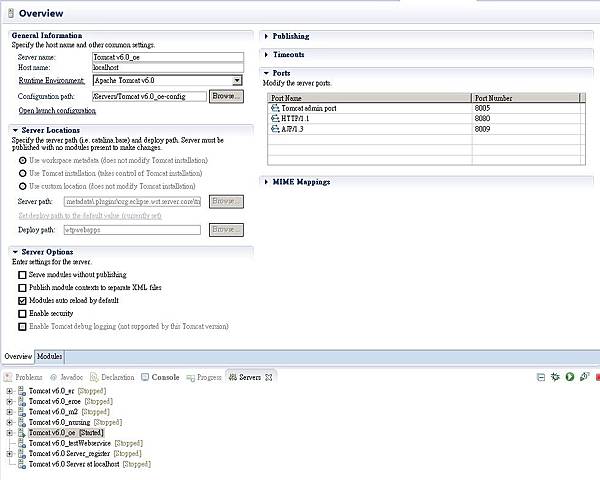The width and height of the screenshot is (600, 480).
Task: Expand the Publishing section
Action: click(266, 36)
